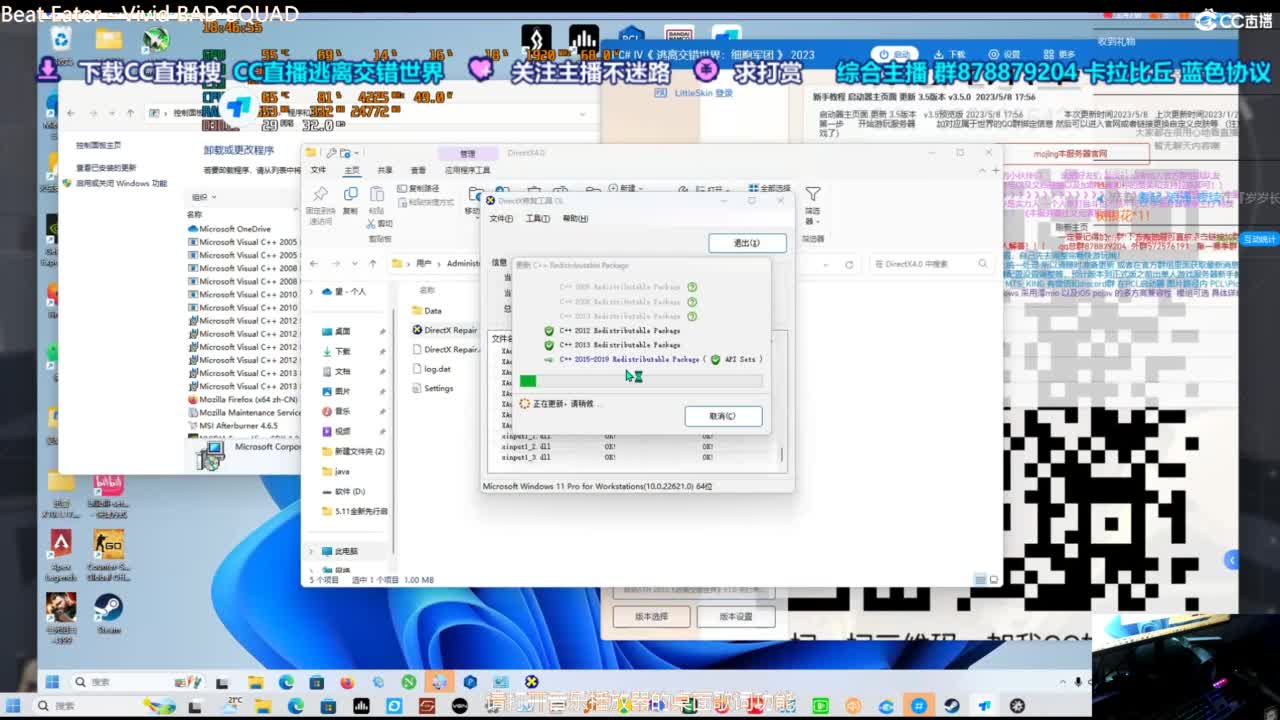Screen dimensions: 1280x720
Task: Click the 版本选择 button in launcher
Action: pos(651,617)
